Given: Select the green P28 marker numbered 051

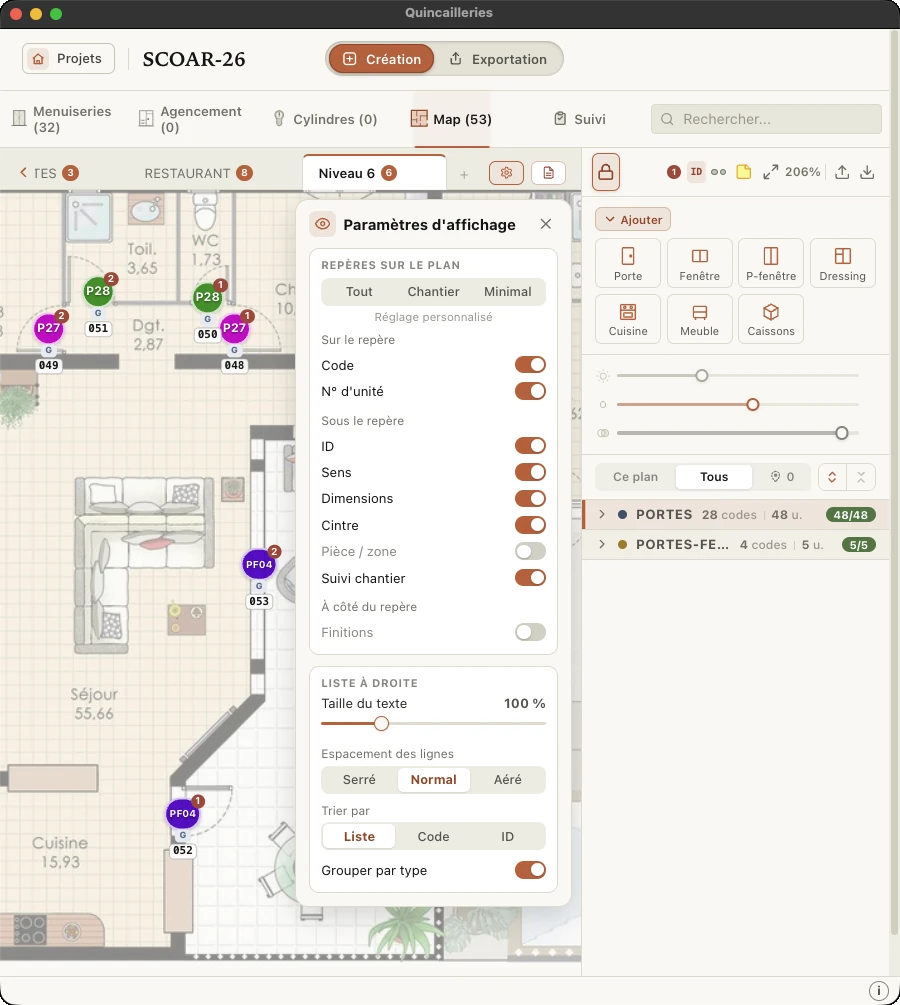Looking at the screenshot, I should (98, 291).
